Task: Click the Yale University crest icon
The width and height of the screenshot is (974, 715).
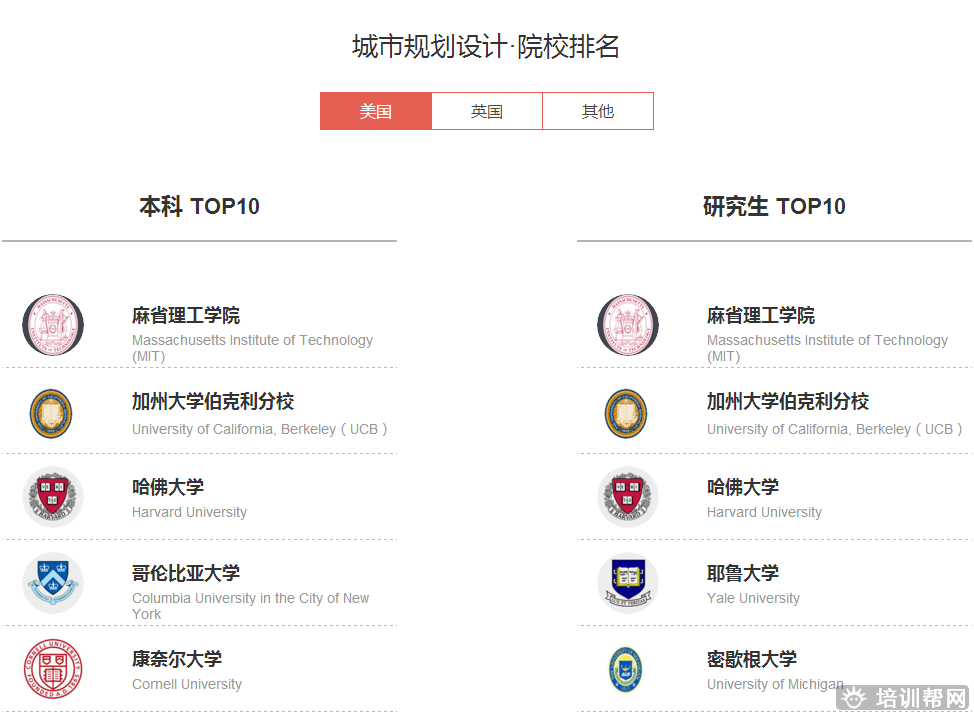Action: click(x=628, y=583)
